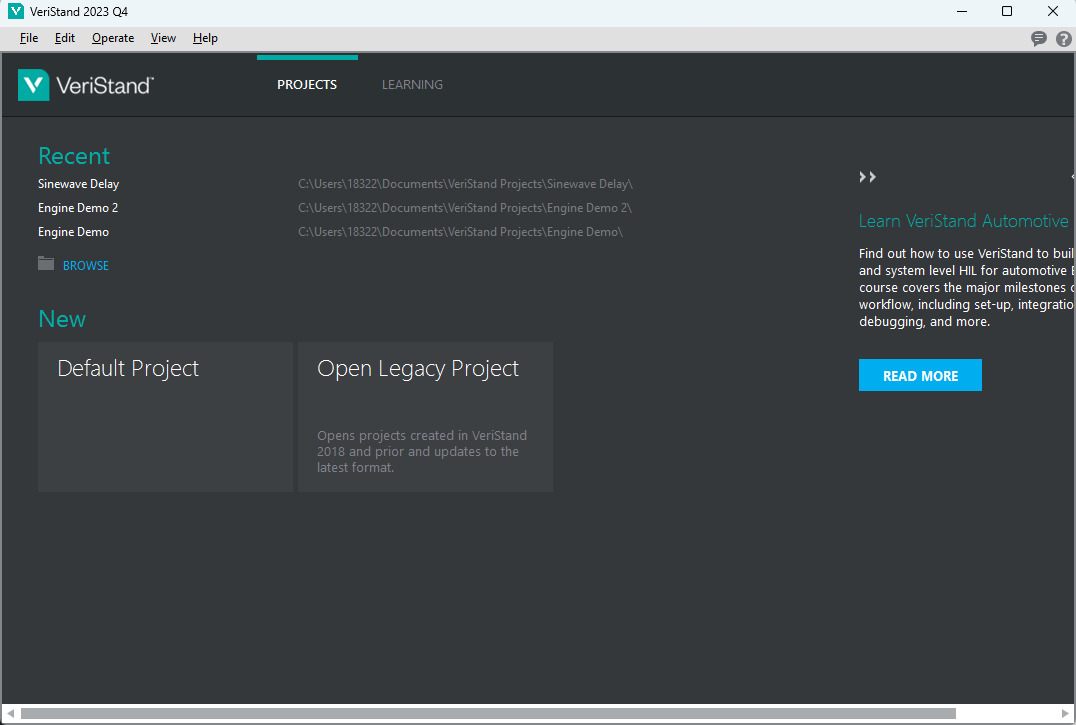1076x725 pixels.
Task: Click the help question mark icon
Action: click(1064, 39)
